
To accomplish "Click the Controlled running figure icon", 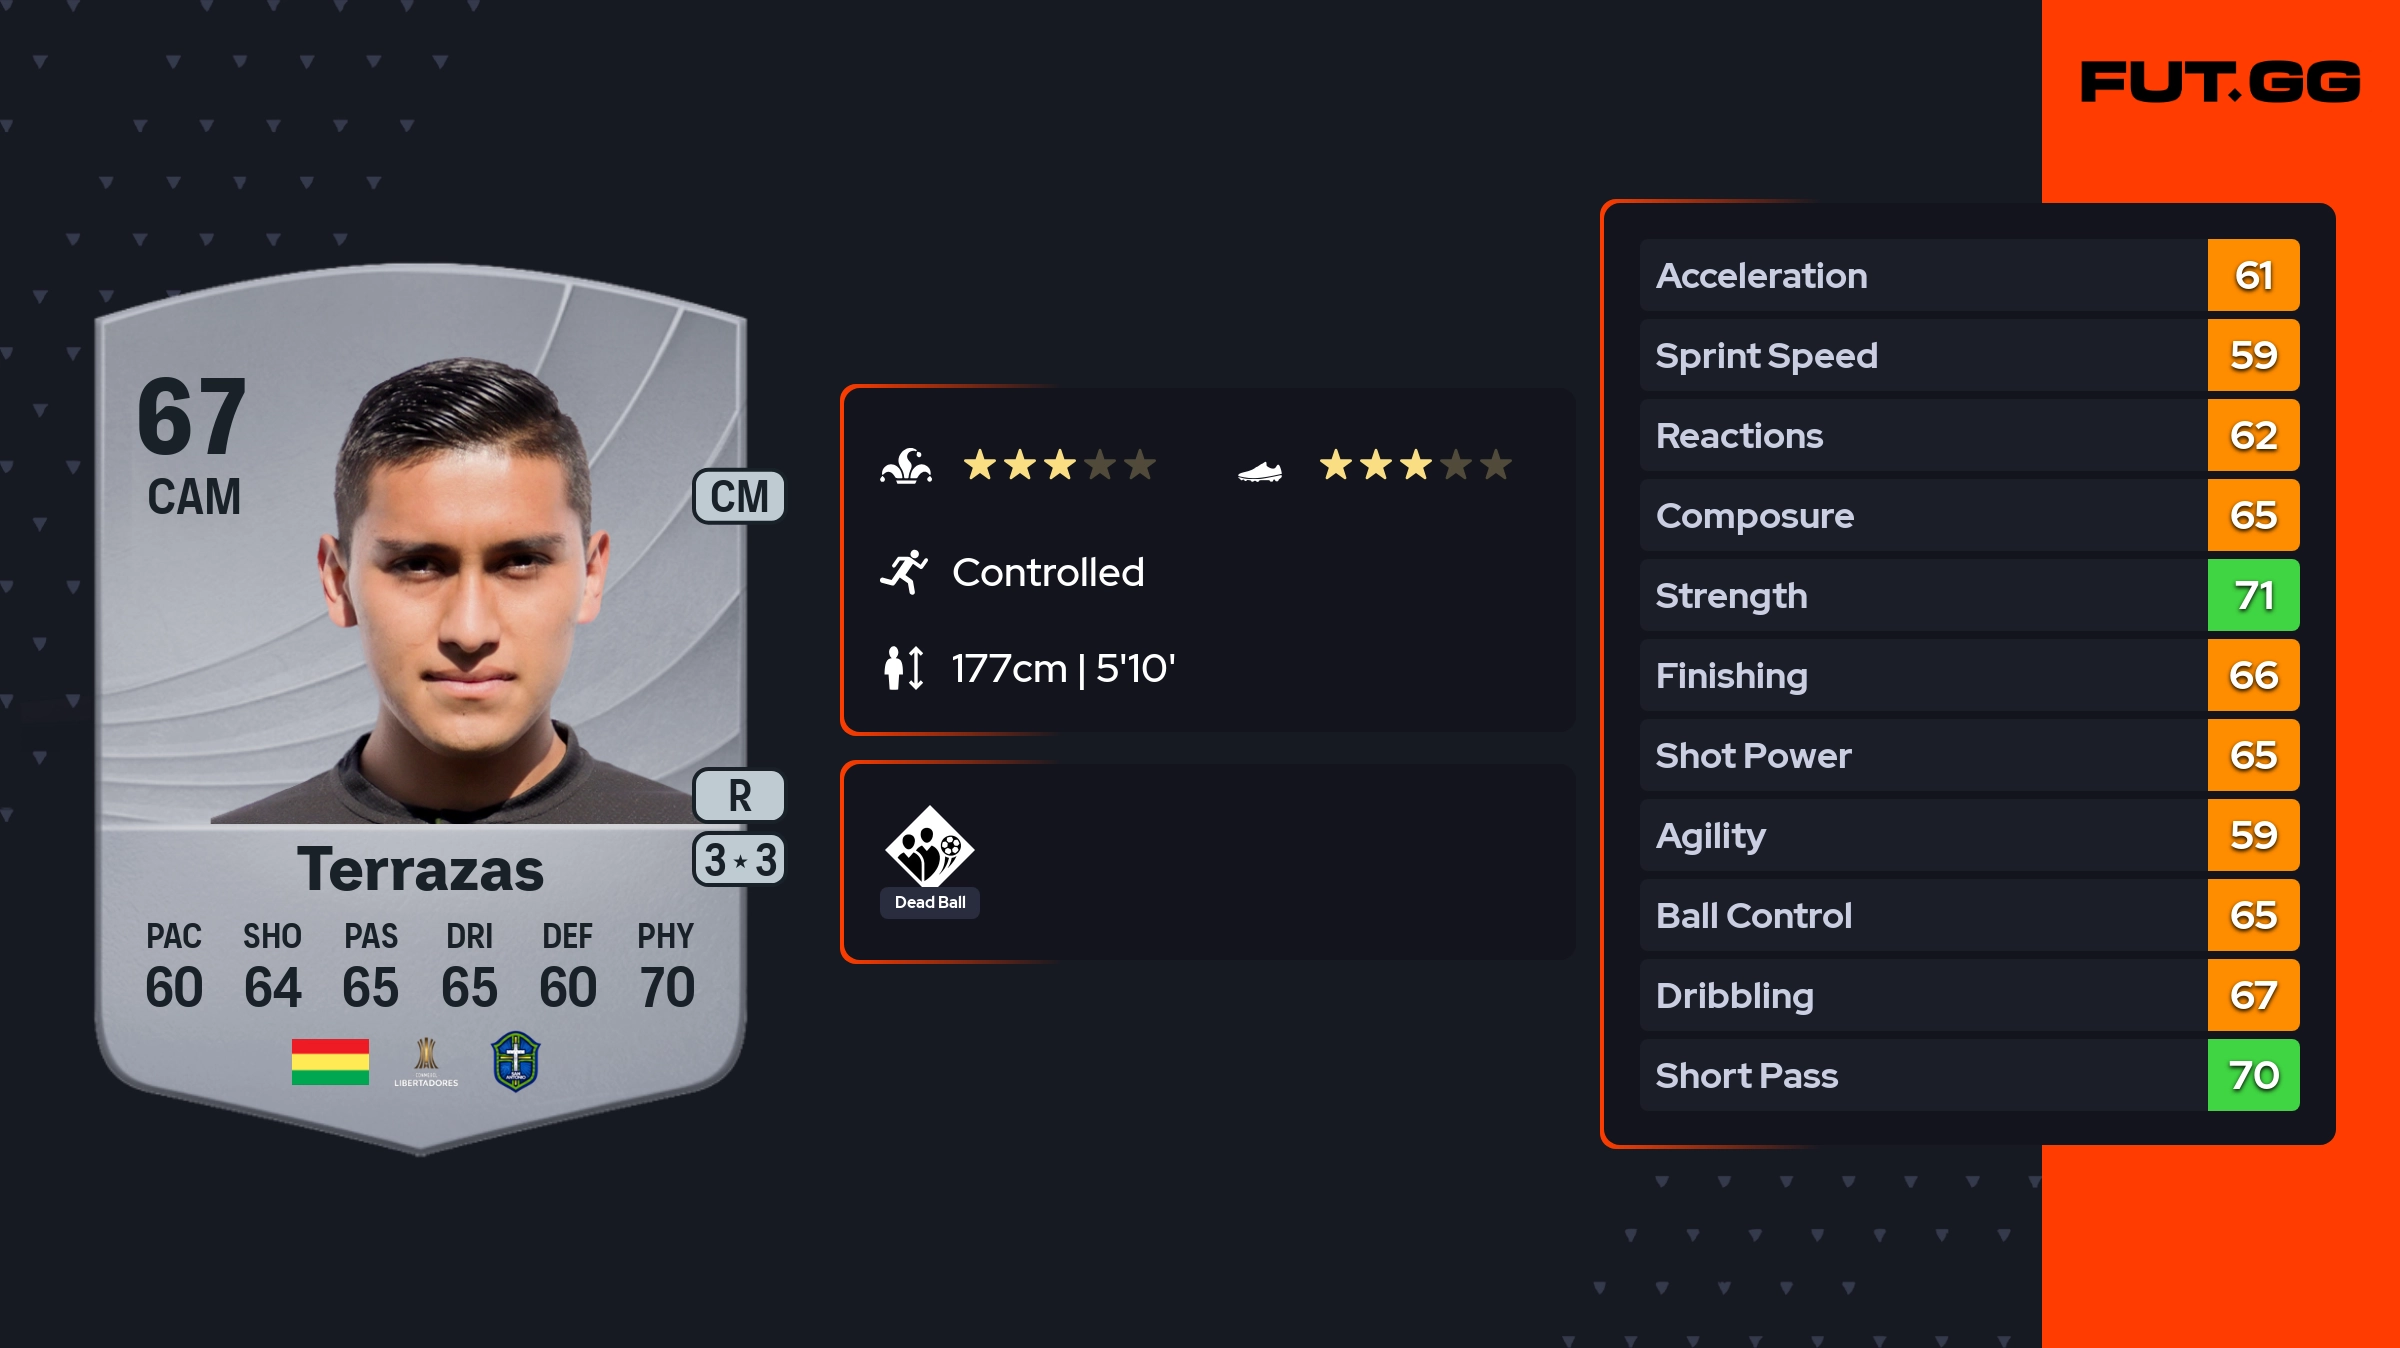I will [904, 572].
